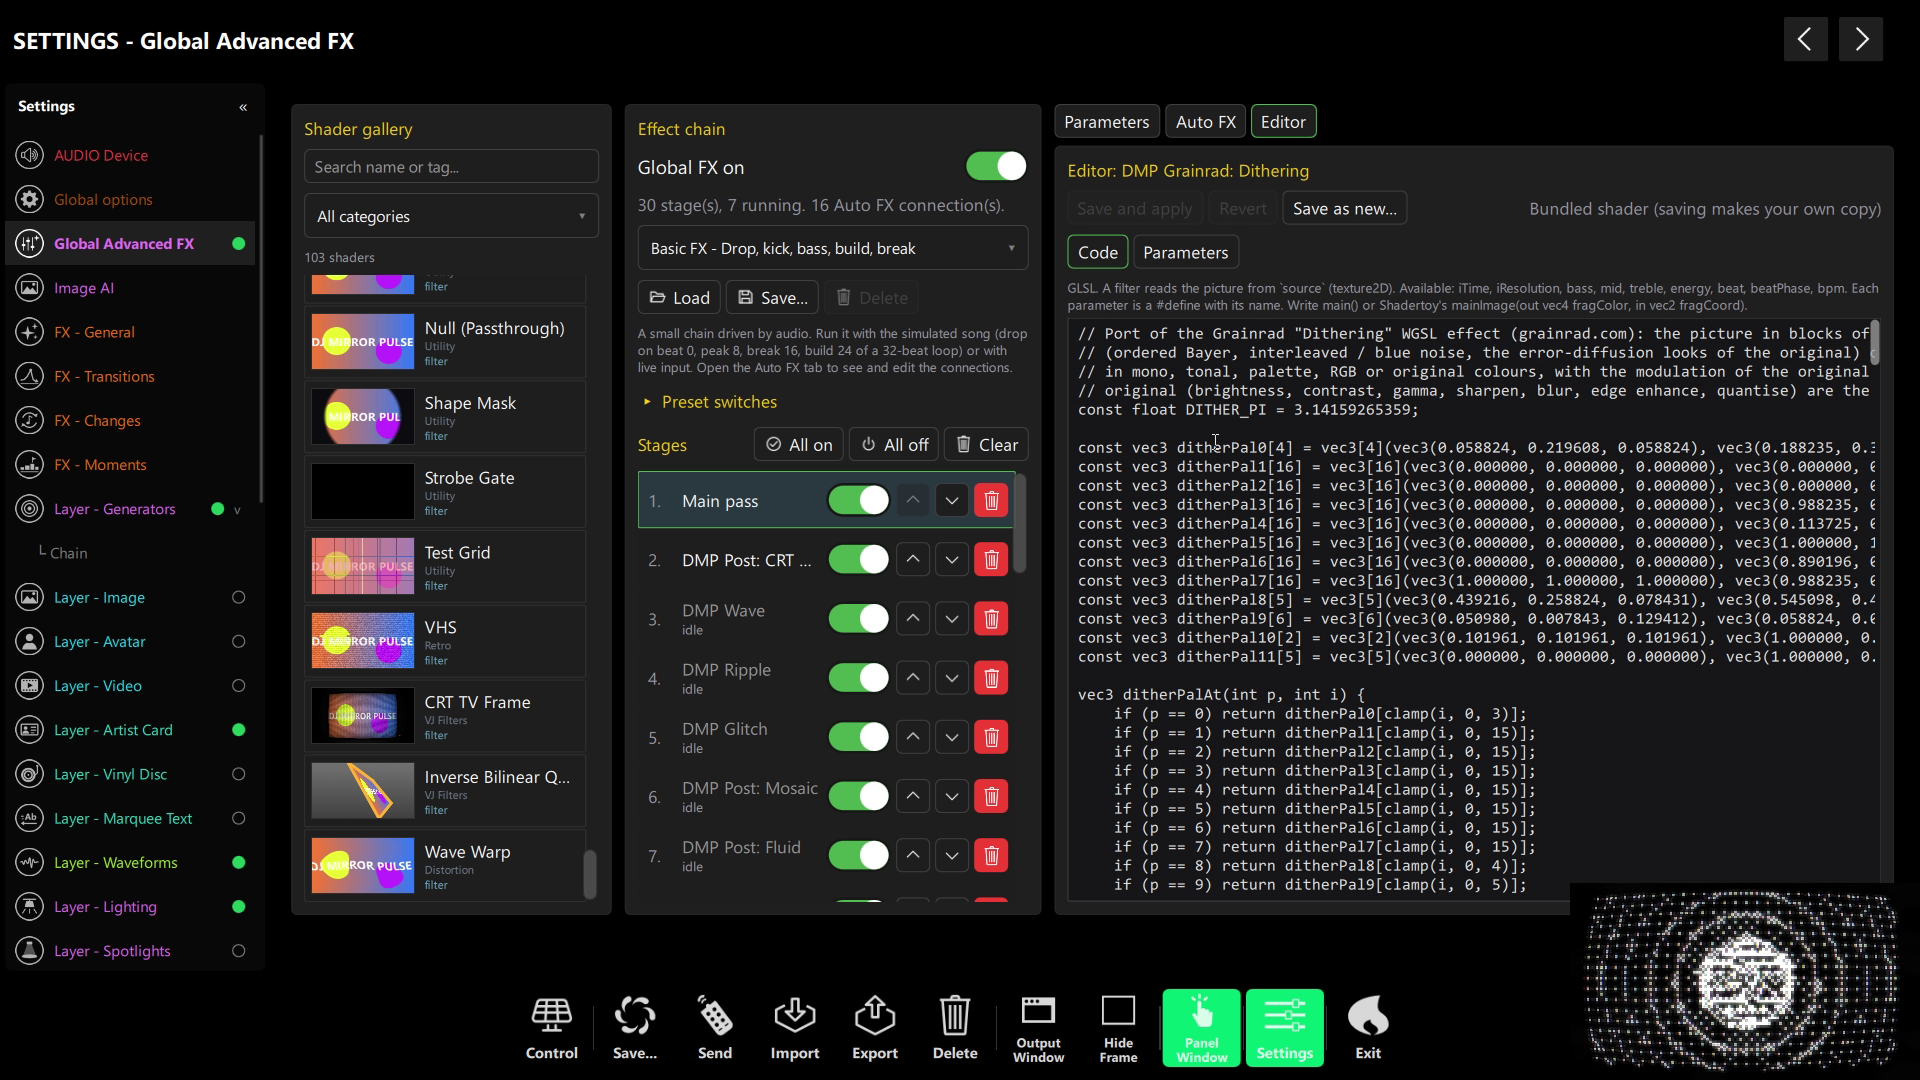The height and width of the screenshot is (1080, 1920).
Task: Click the Hide Frame icon
Action: [1118, 1027]
